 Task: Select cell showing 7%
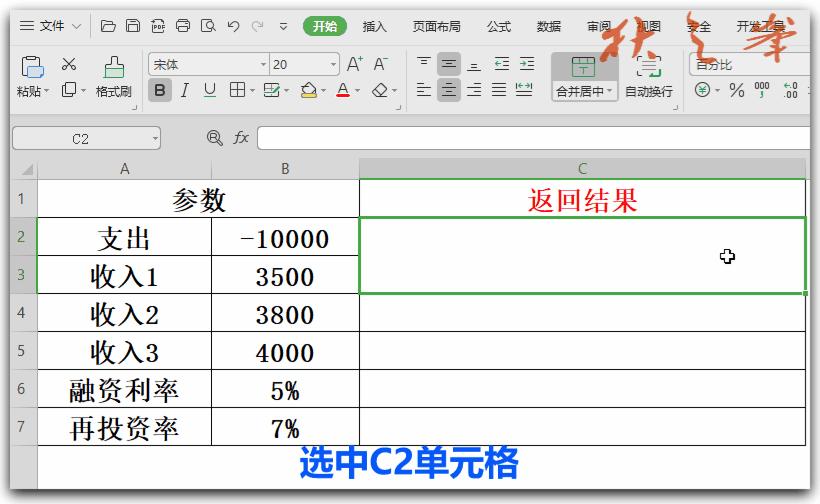pos(285,427)
